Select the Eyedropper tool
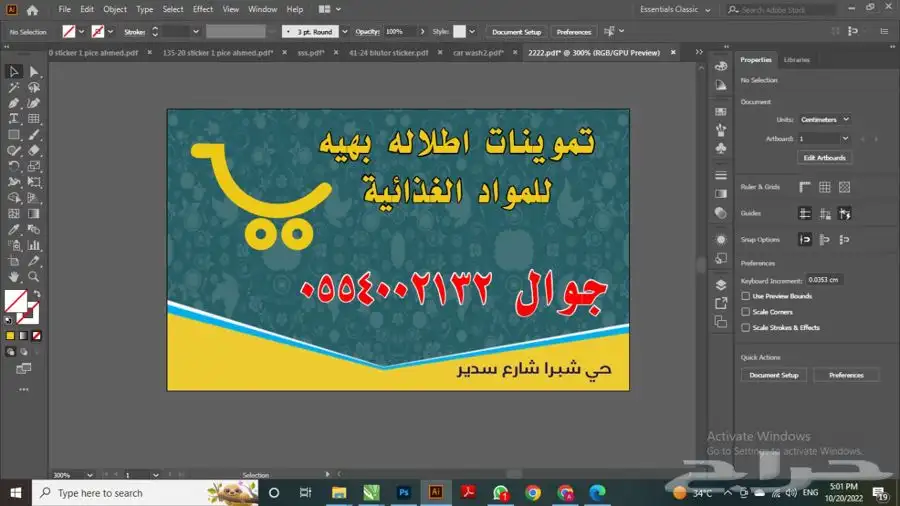This screenshot has height=506, width=900. 14,229
